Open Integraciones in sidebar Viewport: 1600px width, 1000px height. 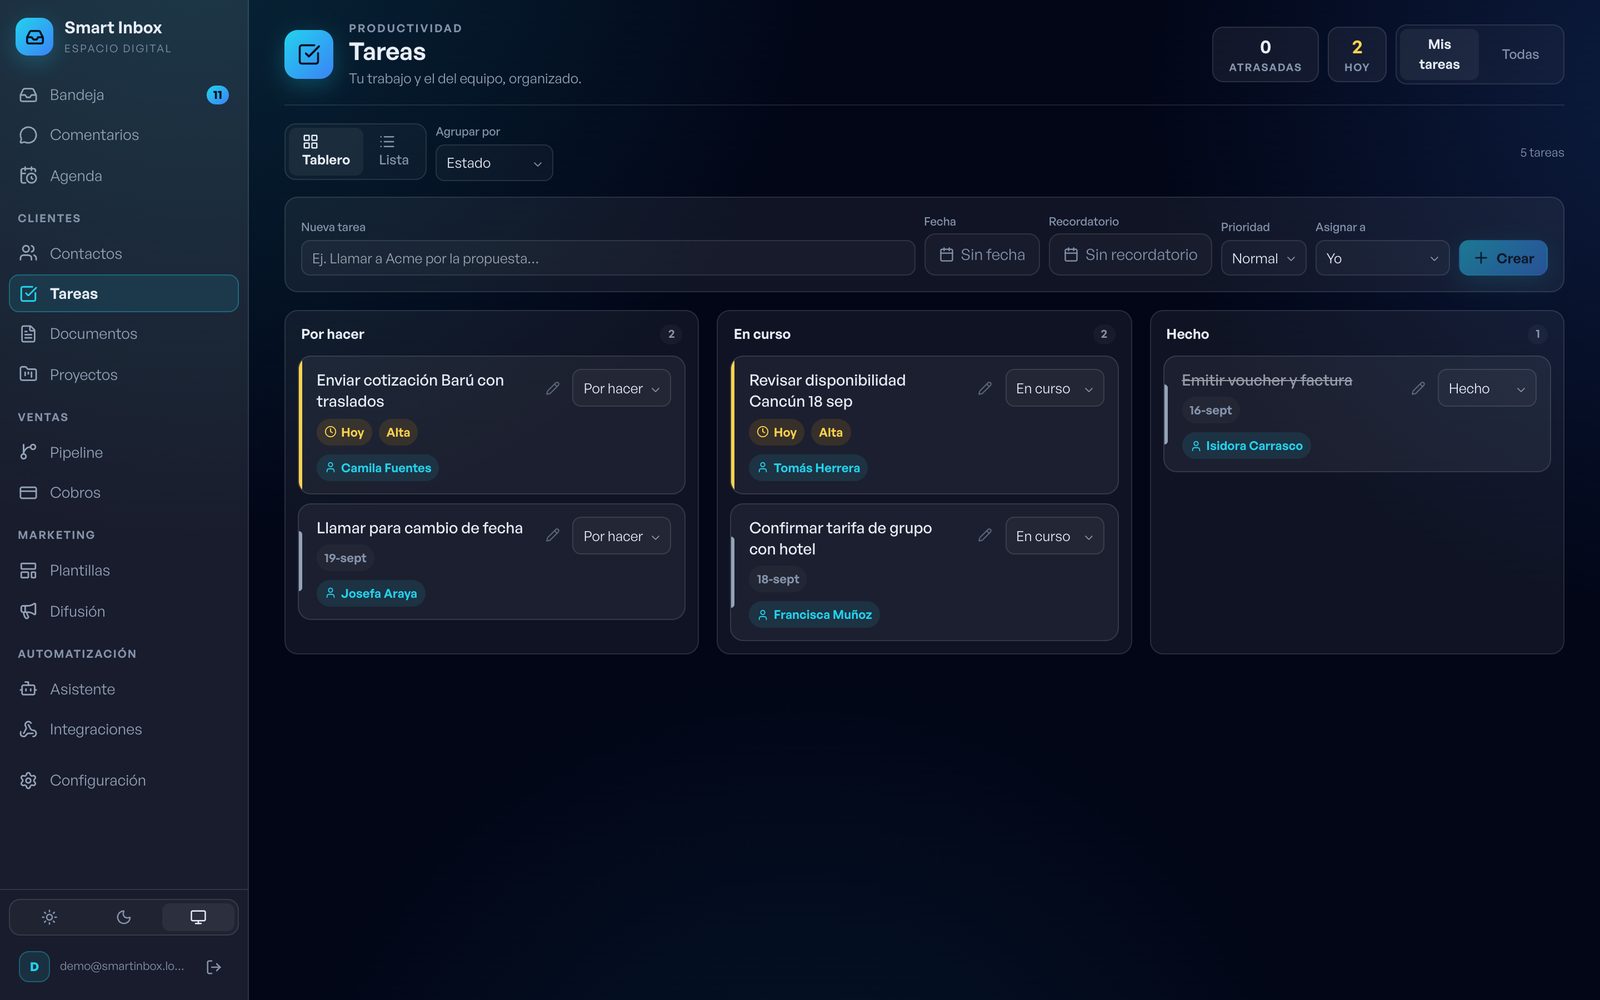point(124,730)
